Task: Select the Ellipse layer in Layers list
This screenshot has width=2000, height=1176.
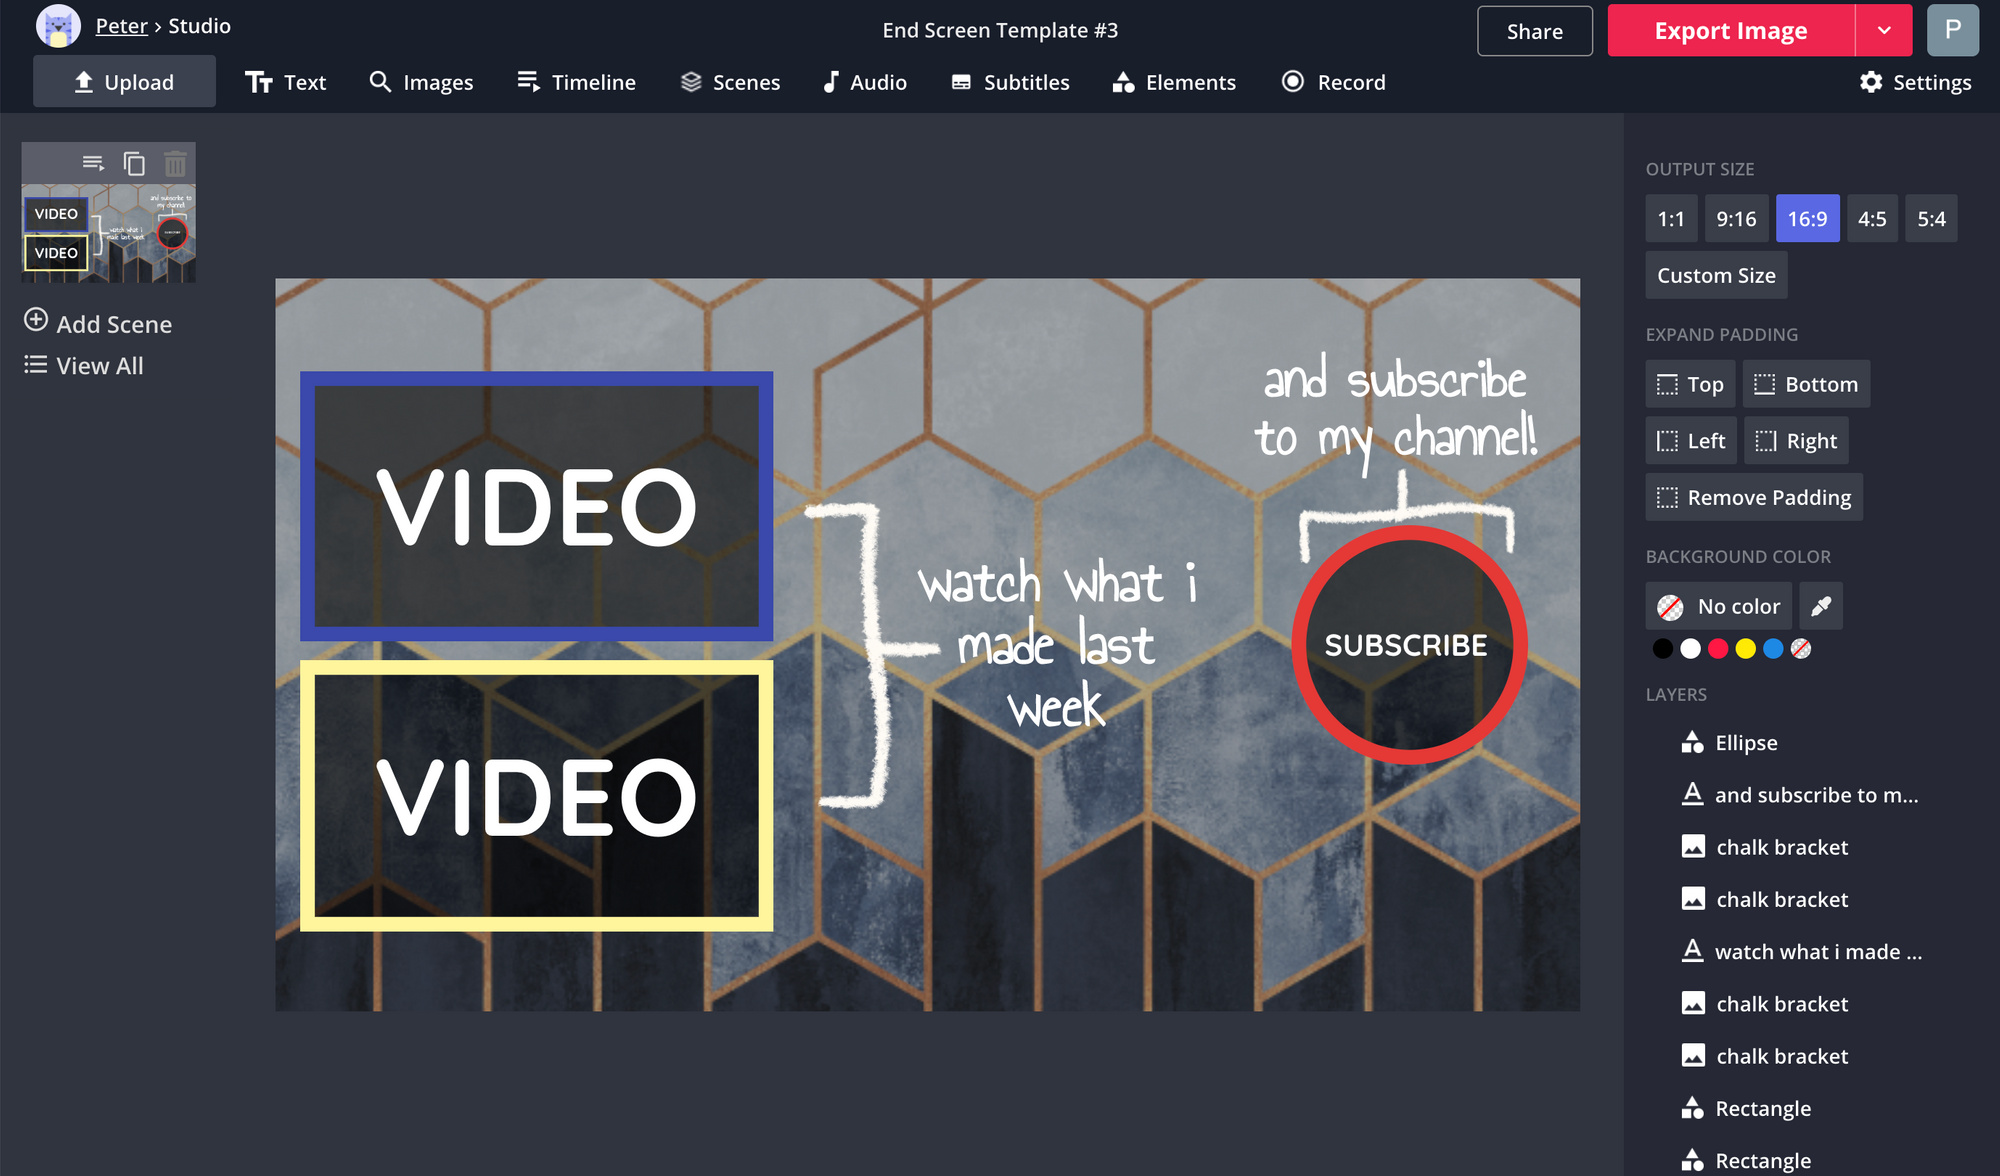Action: (x=1746, y=743)
